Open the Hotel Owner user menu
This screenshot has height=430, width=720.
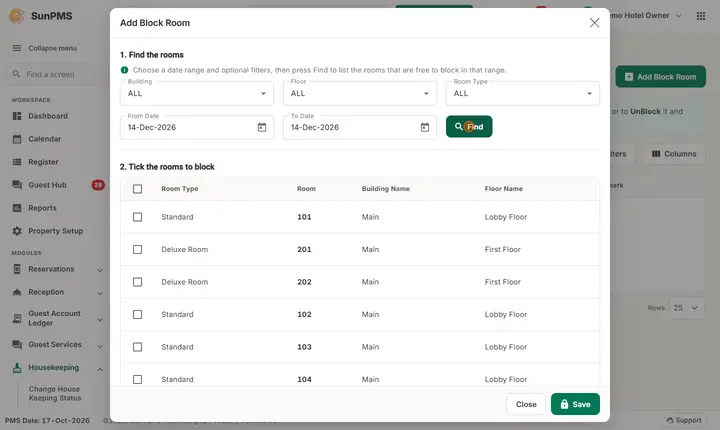coord(646,16)
